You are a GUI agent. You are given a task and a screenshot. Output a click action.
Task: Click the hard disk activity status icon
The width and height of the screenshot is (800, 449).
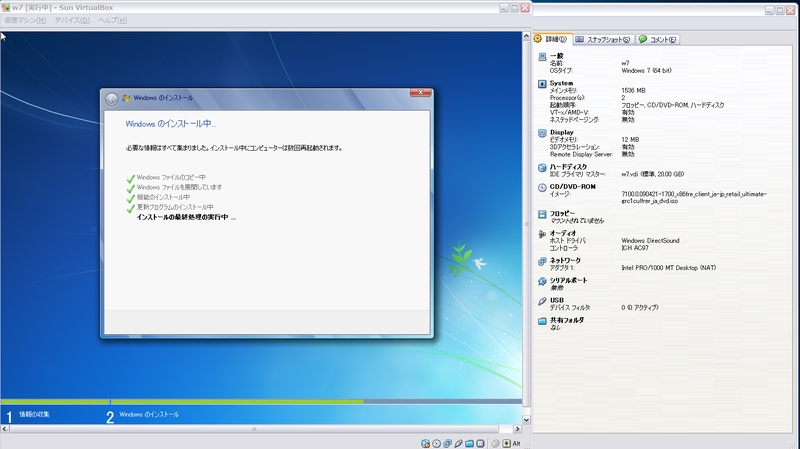click(426, 443)
